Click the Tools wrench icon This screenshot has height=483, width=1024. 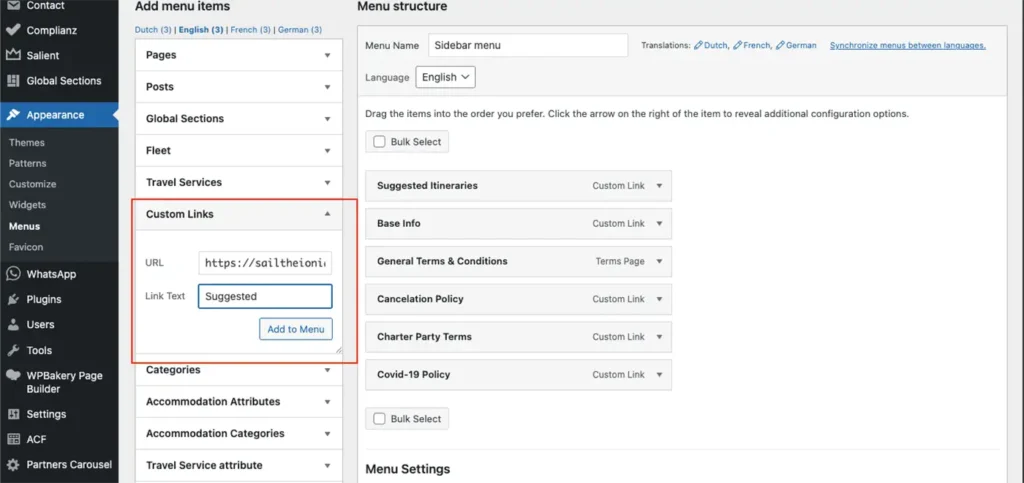(12, 351)
